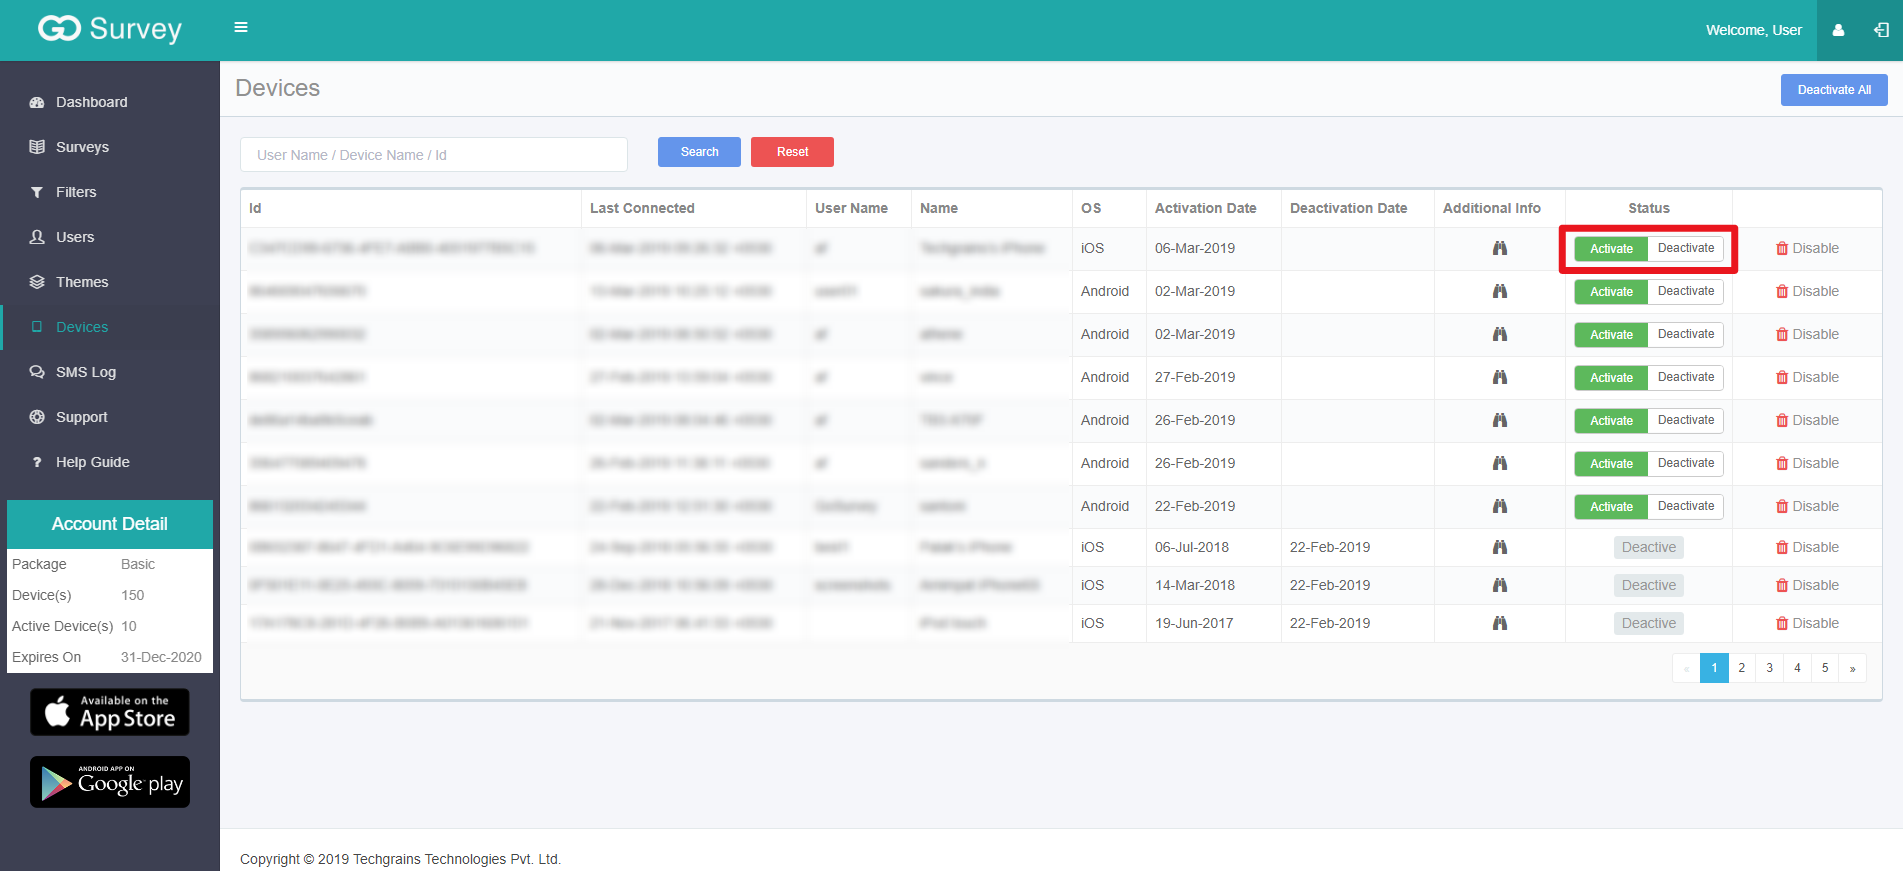Viewport: 1903px width, 871px height.
Task: Click the next page arrow in pagination
Action: [1853, 668]
